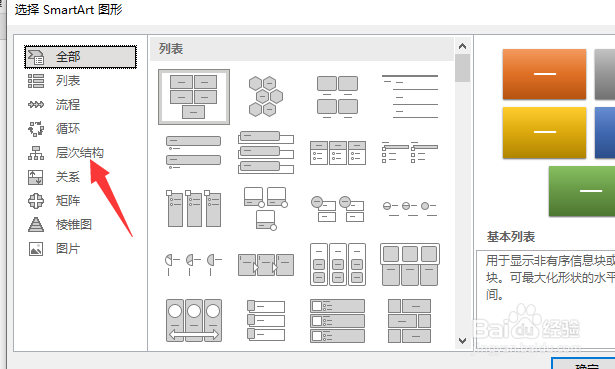Click the 列表 section header in gallery

pos(302,49)
